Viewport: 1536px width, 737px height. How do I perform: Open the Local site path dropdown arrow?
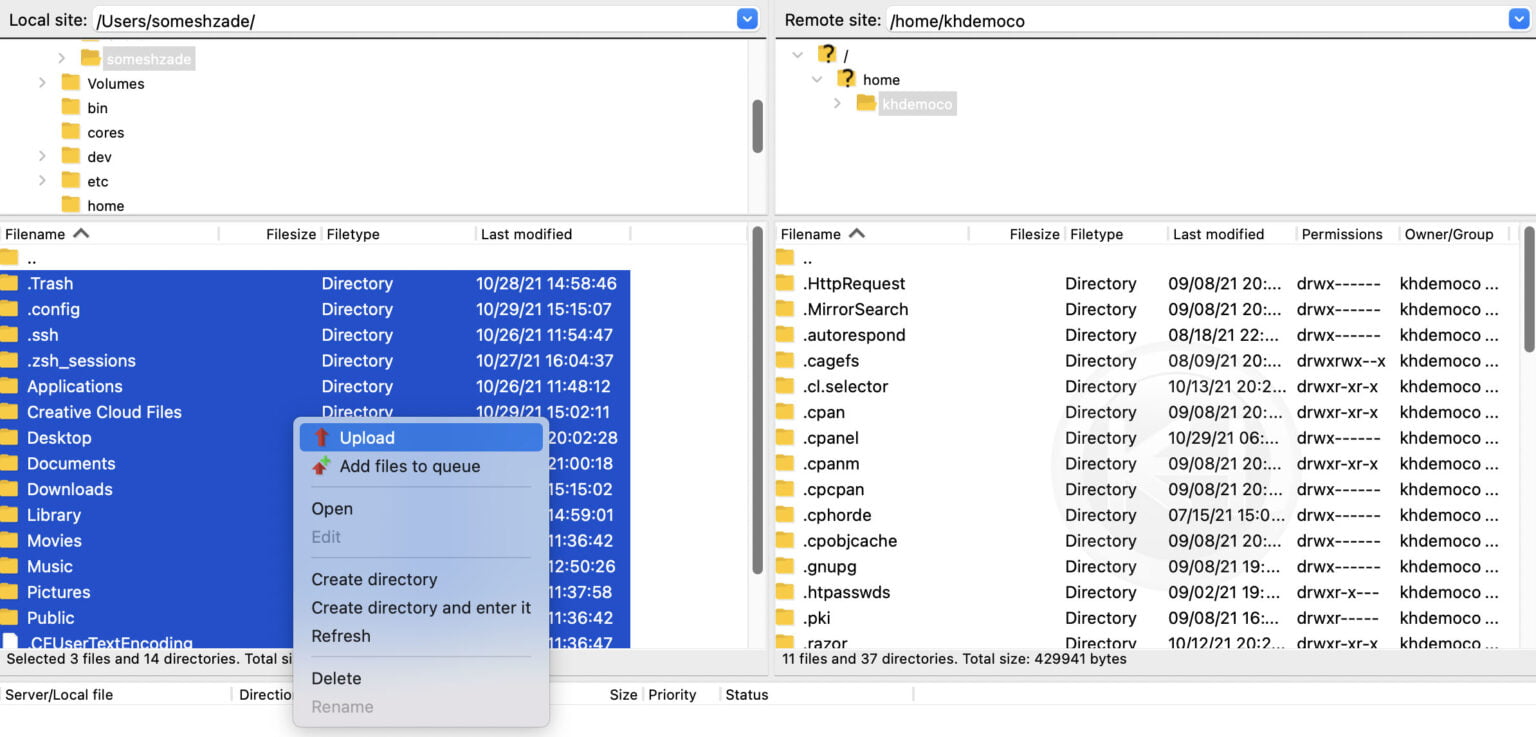coord(747,18)
